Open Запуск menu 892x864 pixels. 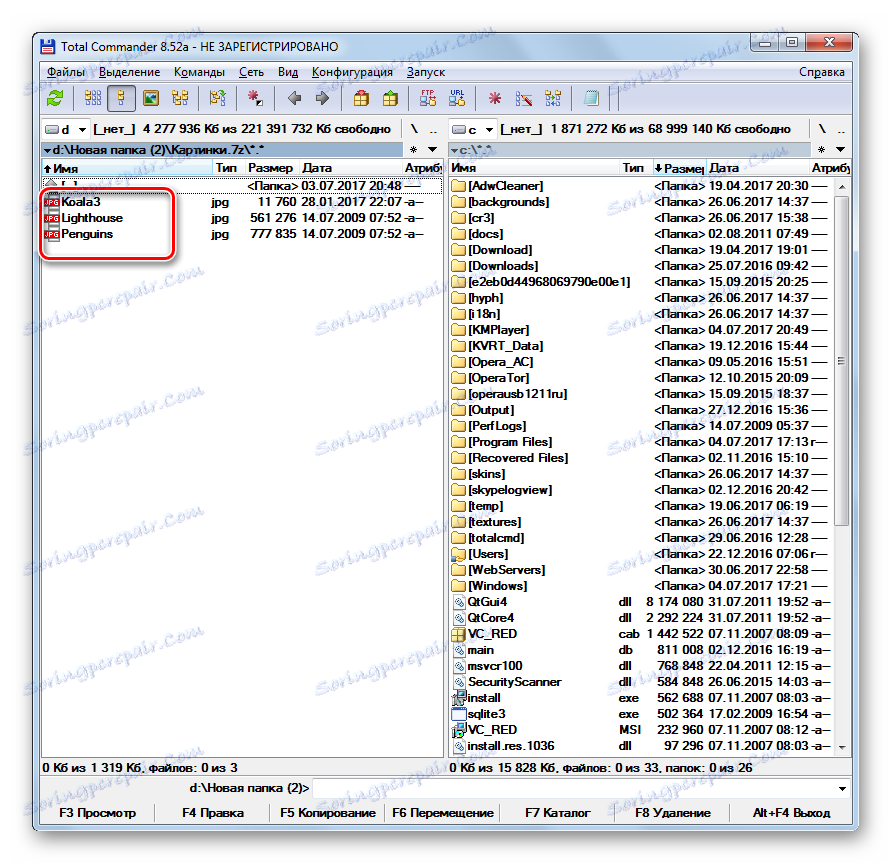point(426,72)
